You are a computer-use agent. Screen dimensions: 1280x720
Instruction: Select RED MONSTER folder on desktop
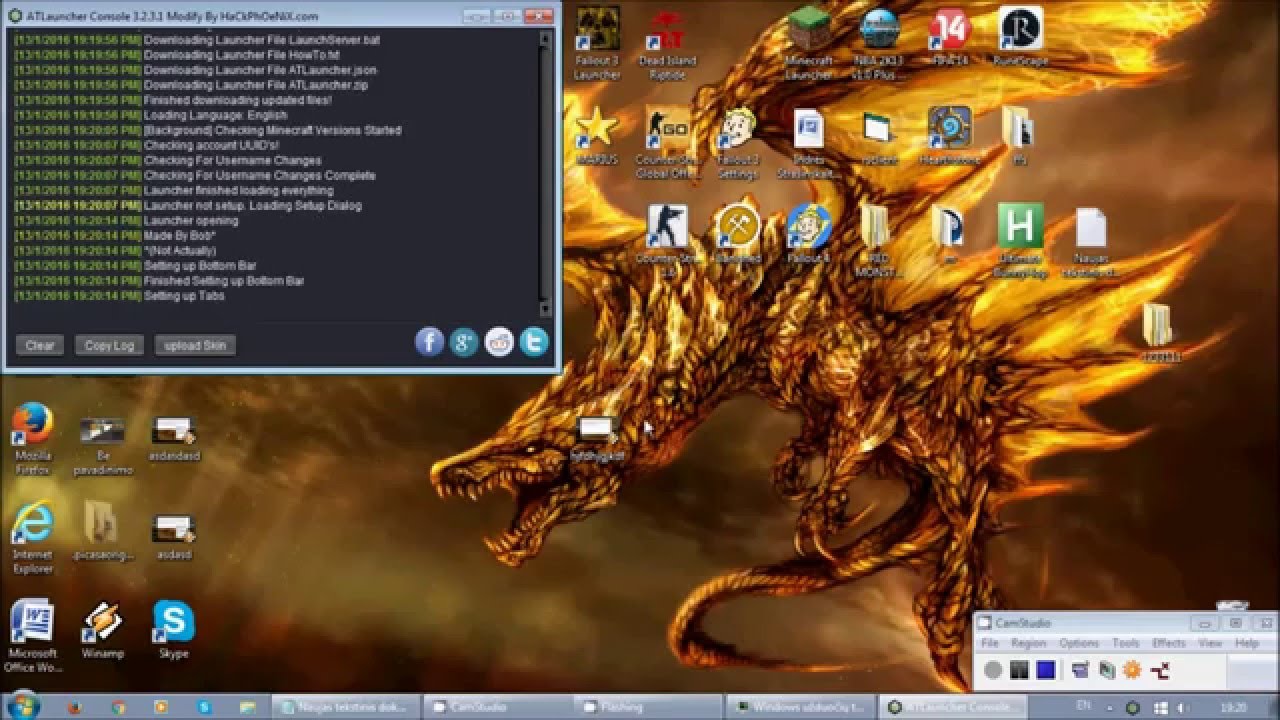coord(879,240)
